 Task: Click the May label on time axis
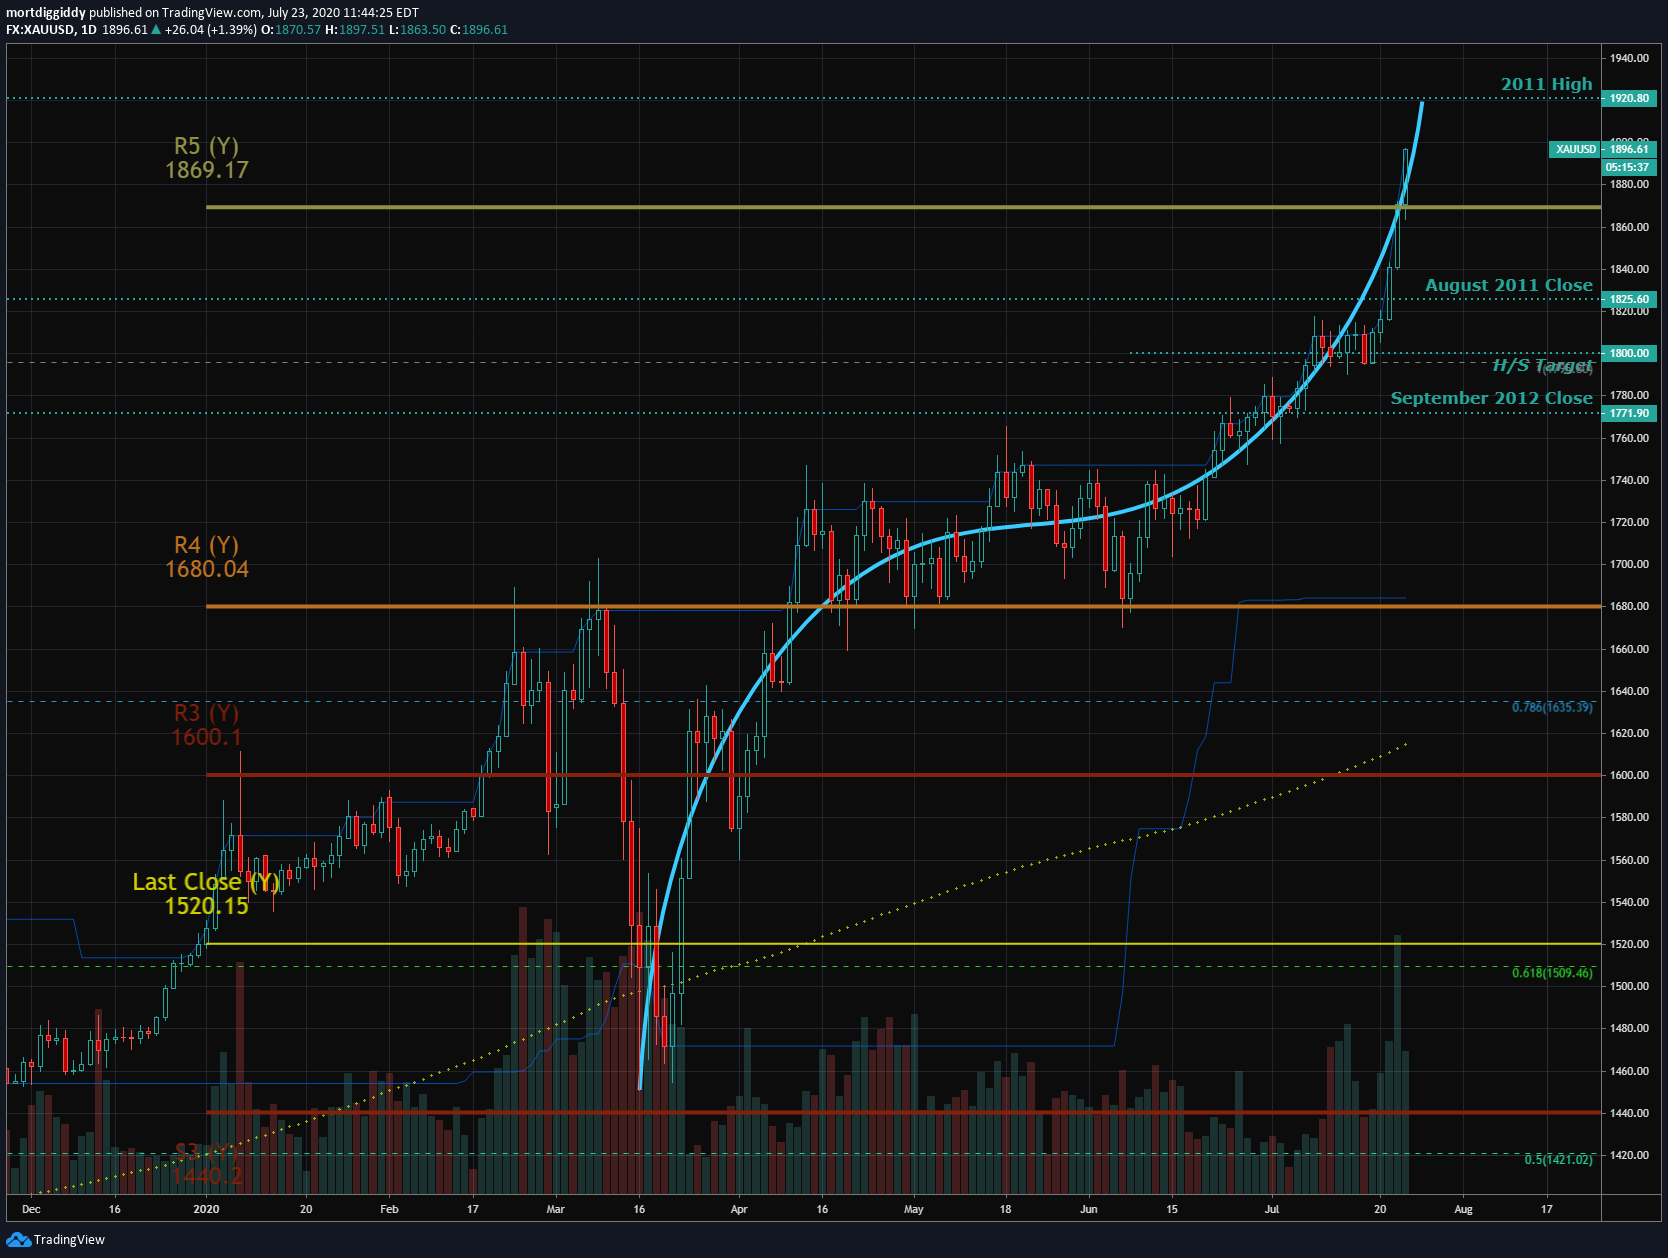(914, 1209)
